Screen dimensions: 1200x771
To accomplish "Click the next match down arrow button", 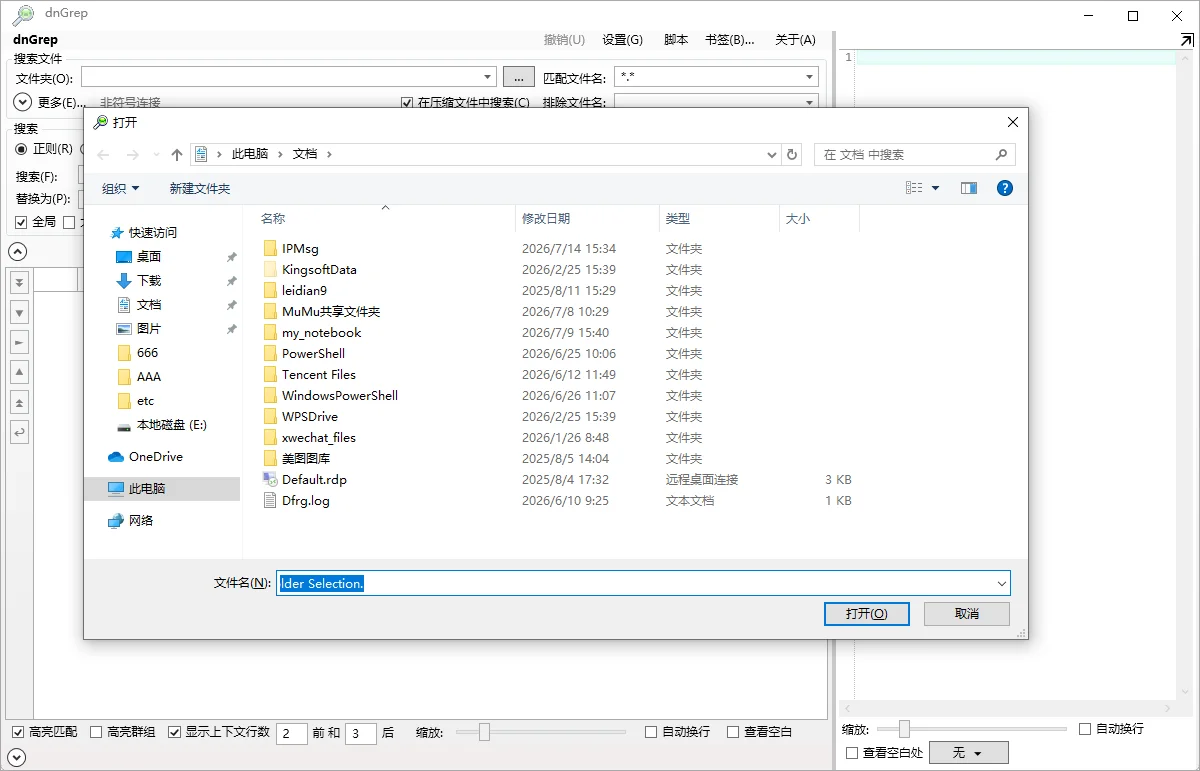I will [x=19, y=313].
